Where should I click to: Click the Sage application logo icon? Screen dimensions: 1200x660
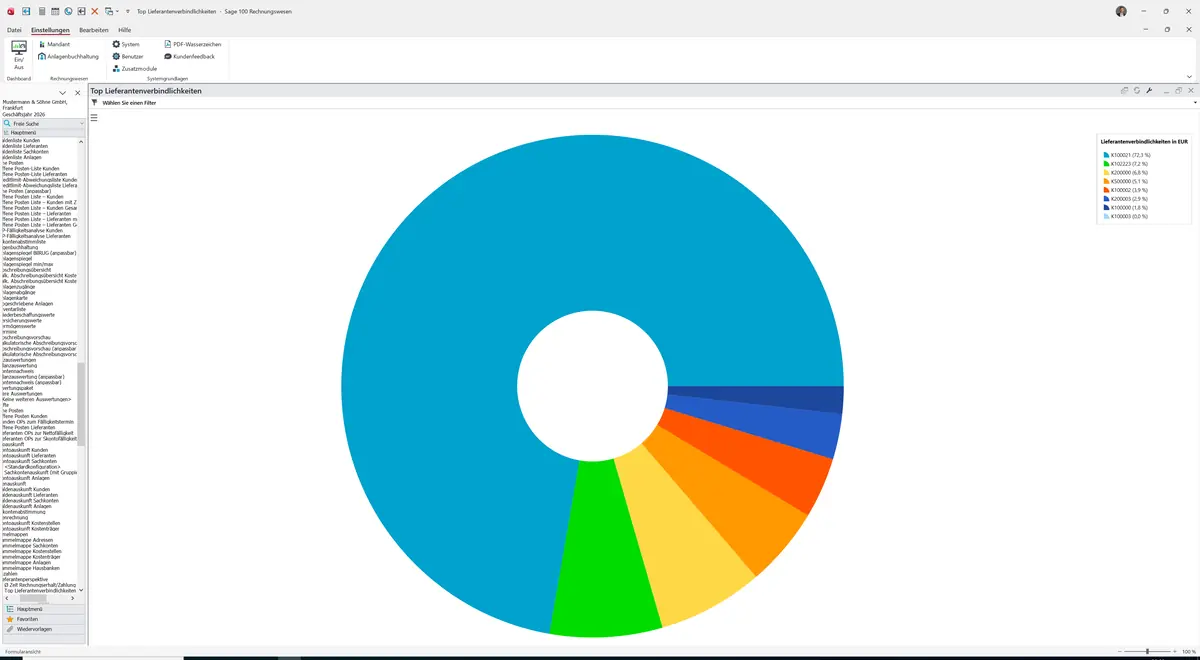pos(10,11)
